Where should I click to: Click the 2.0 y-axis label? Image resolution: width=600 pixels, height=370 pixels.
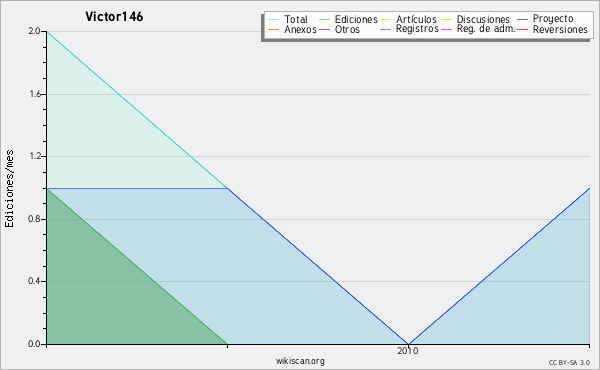pos(34,31)
